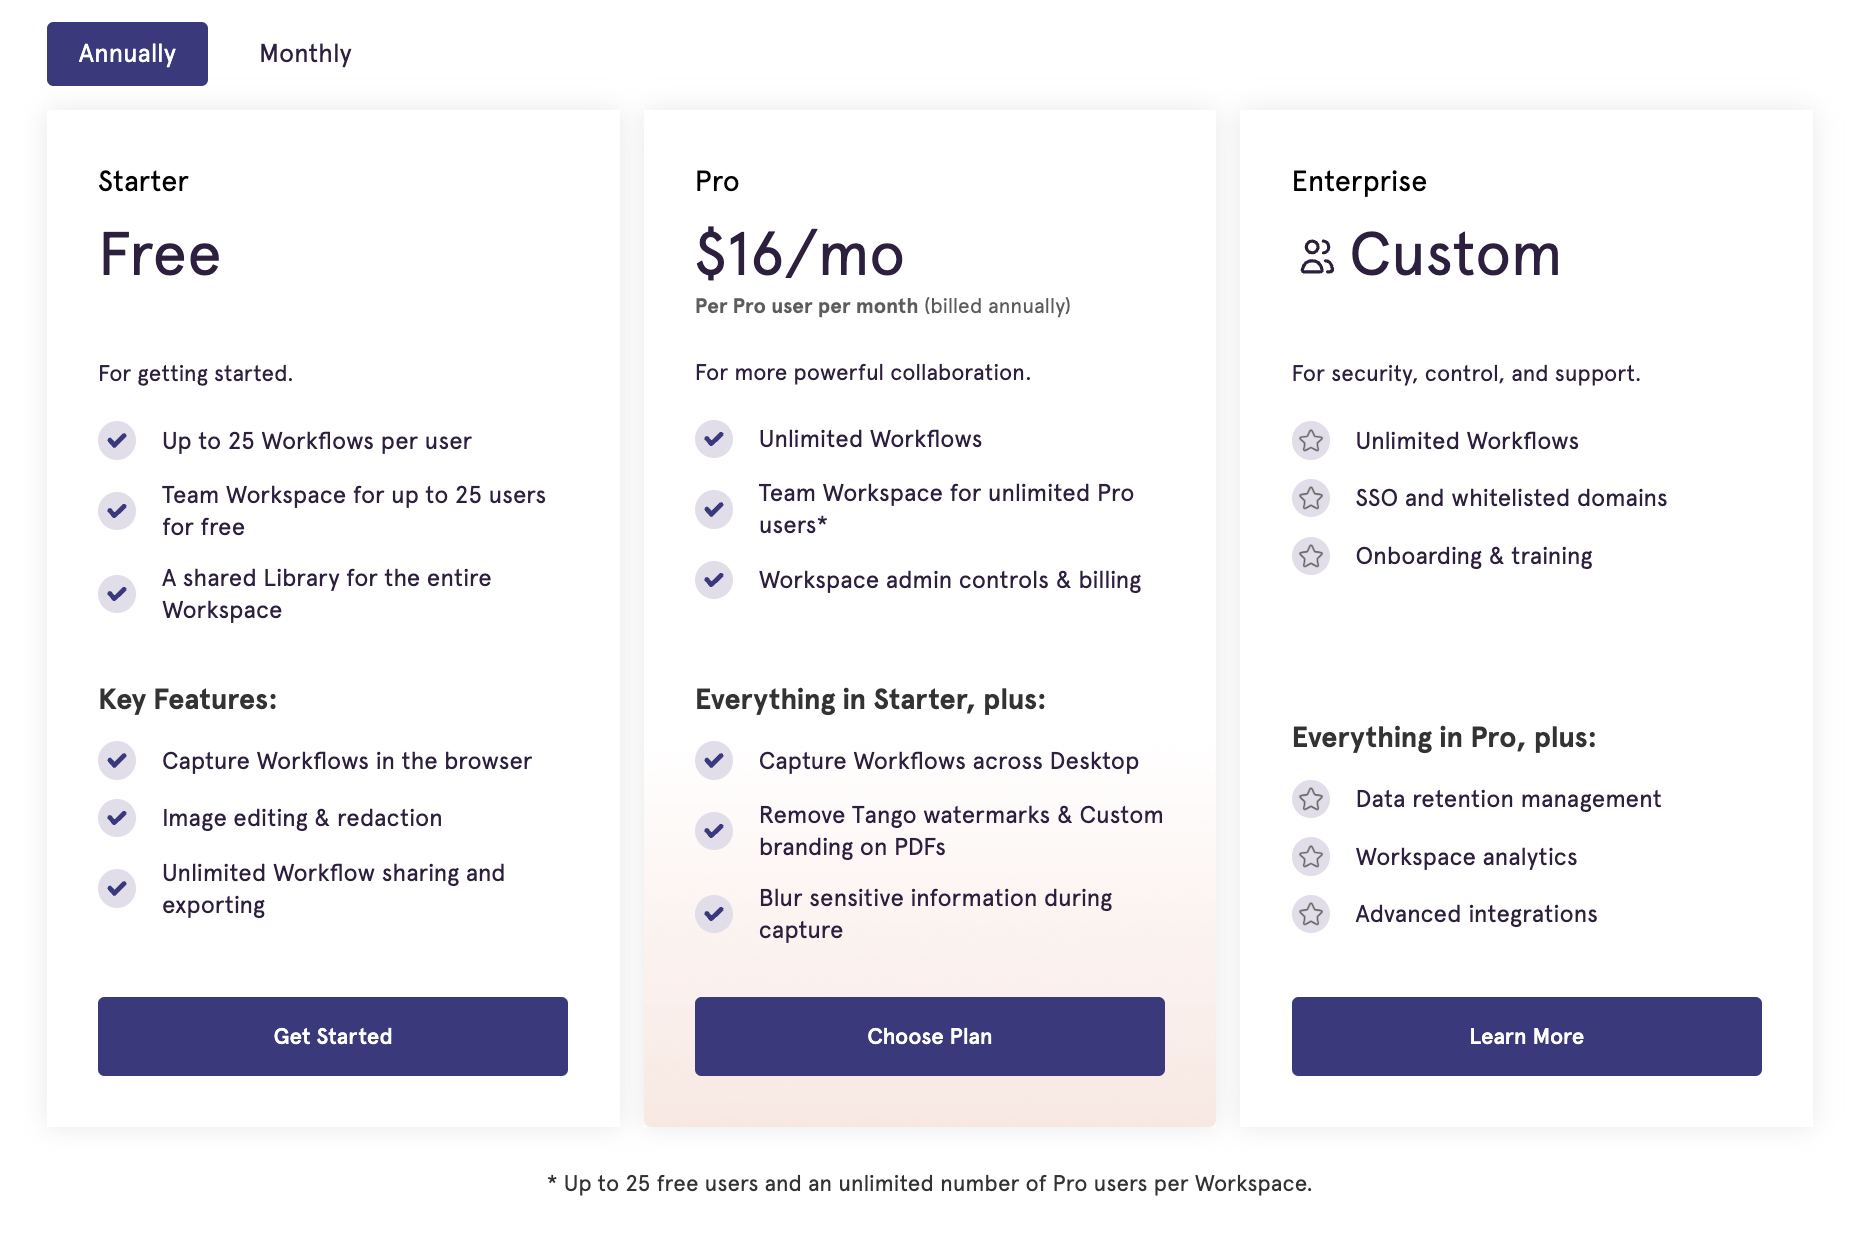Image resolution: width=1860 pixels, height=1242 pixels.
Task: Select the Pro plan heading
Action: point(716,181)
